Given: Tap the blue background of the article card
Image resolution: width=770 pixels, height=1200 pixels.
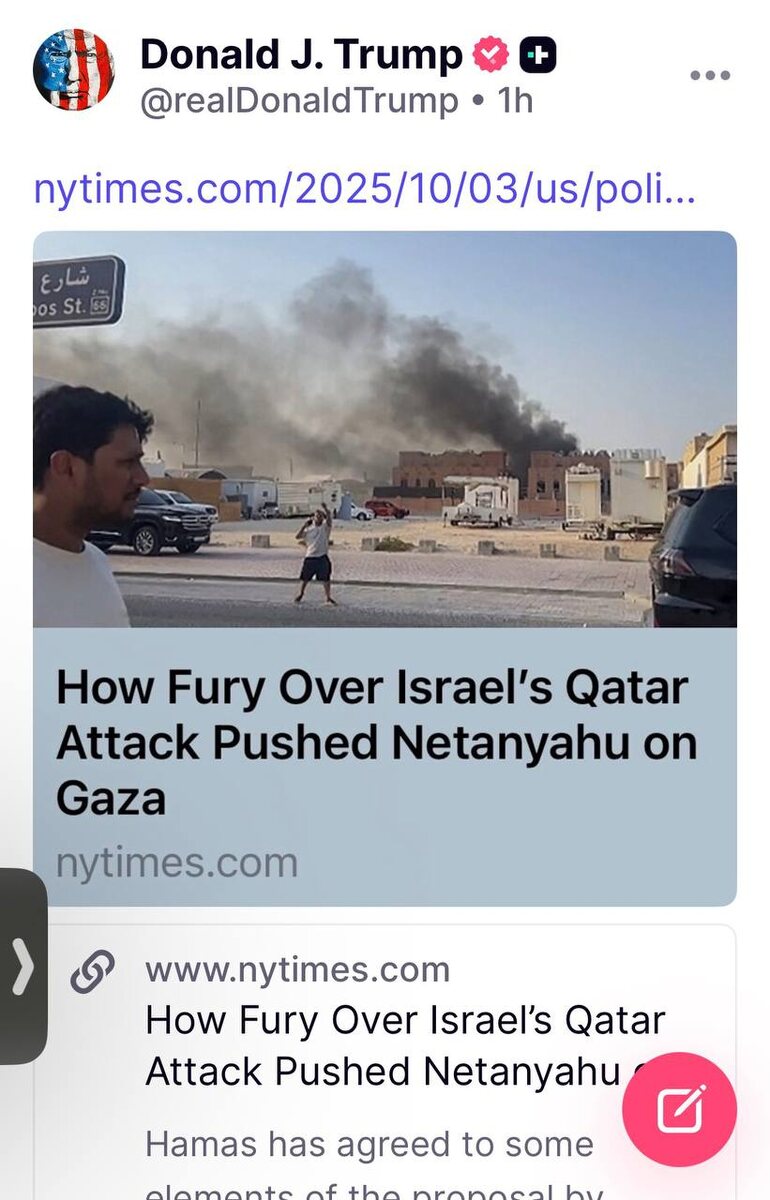Looking at the screenshot, I should tap(520, 860).
